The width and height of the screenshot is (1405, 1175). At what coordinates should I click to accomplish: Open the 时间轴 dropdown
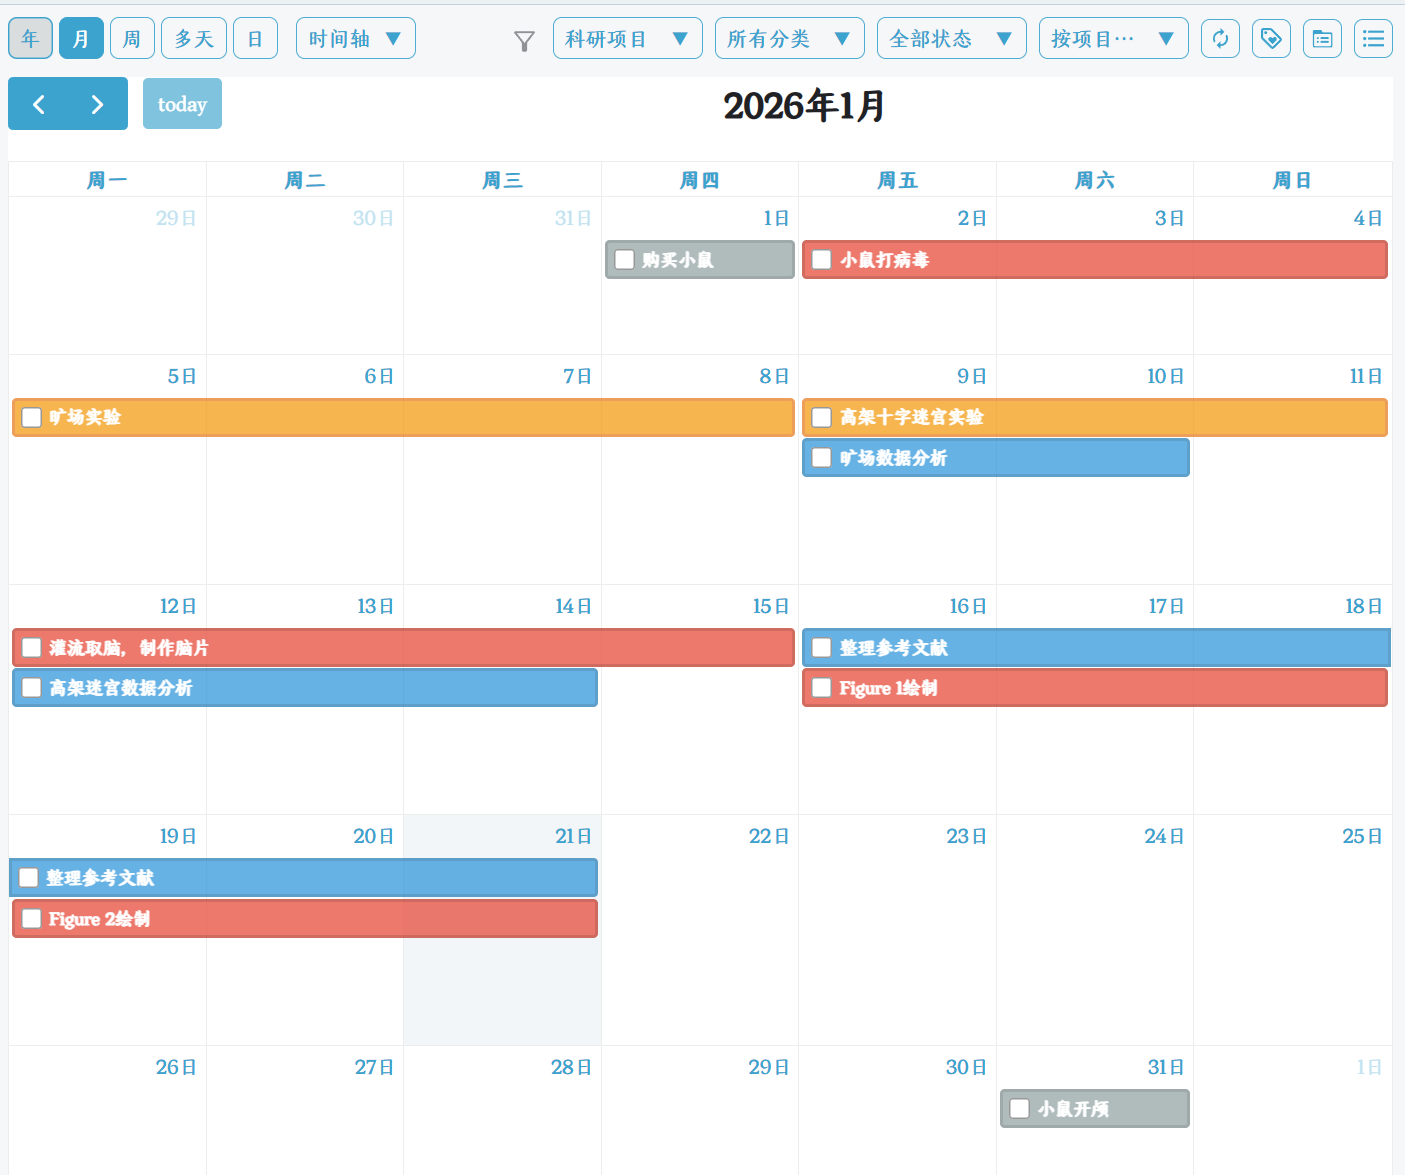pyautogui.click(x=356, y=39)
